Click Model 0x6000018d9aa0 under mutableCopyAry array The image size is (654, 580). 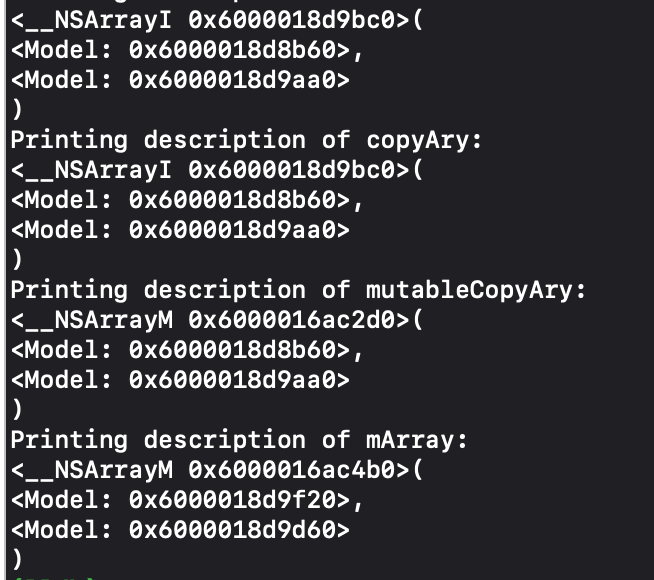tap(180, 380)
